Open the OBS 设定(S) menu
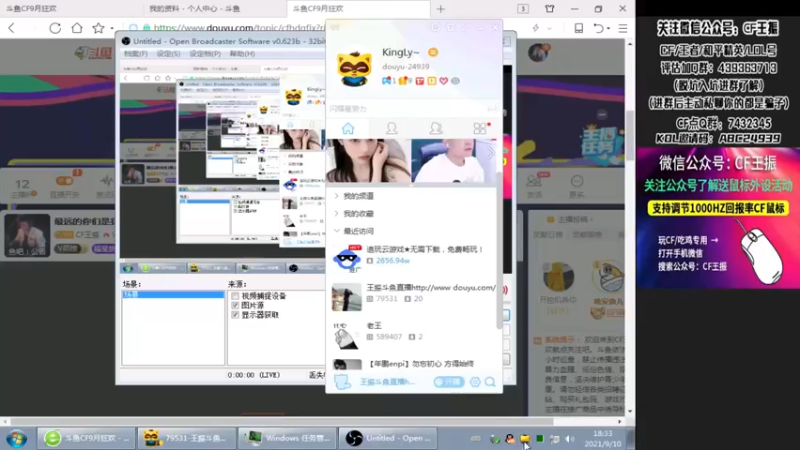Screen dimensions: 800x450 tap(168, 54)
